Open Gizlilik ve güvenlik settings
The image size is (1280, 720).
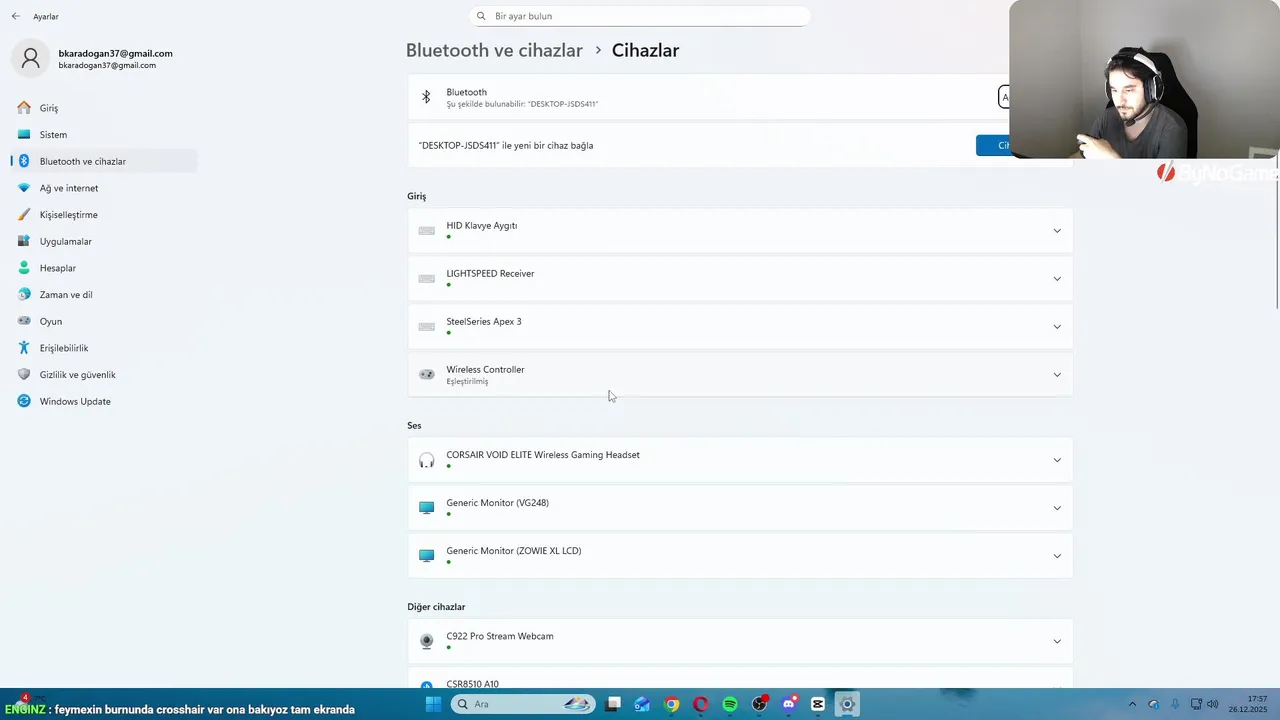pos(104,375)
